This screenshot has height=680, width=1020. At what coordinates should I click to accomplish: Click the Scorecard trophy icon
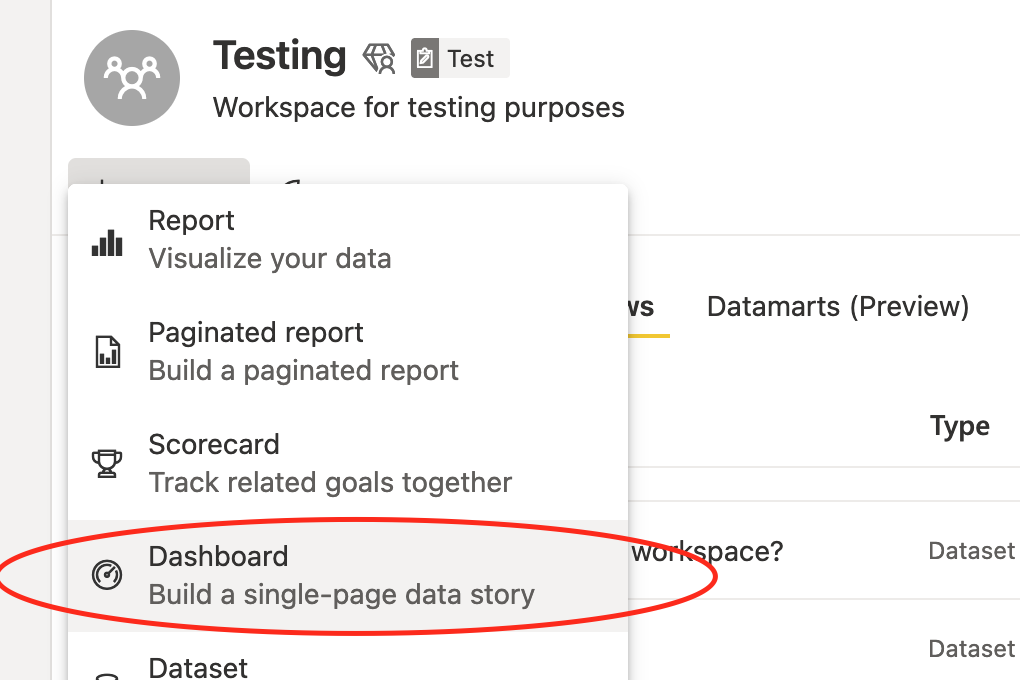coord(107,464)
